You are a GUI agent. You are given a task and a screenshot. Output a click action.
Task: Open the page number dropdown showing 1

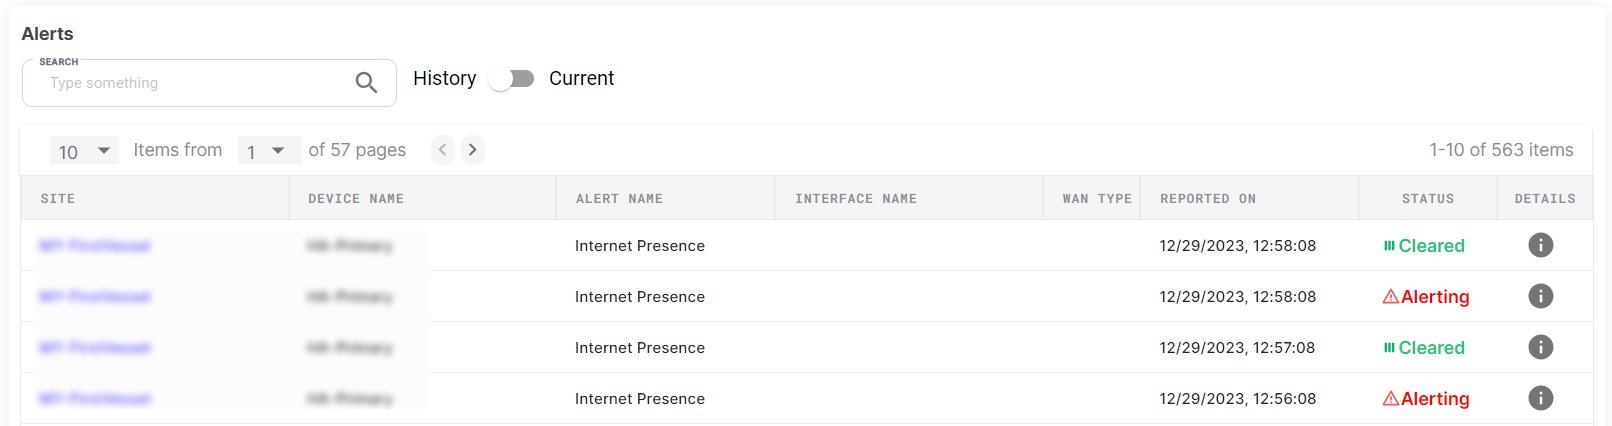point(269,151)
